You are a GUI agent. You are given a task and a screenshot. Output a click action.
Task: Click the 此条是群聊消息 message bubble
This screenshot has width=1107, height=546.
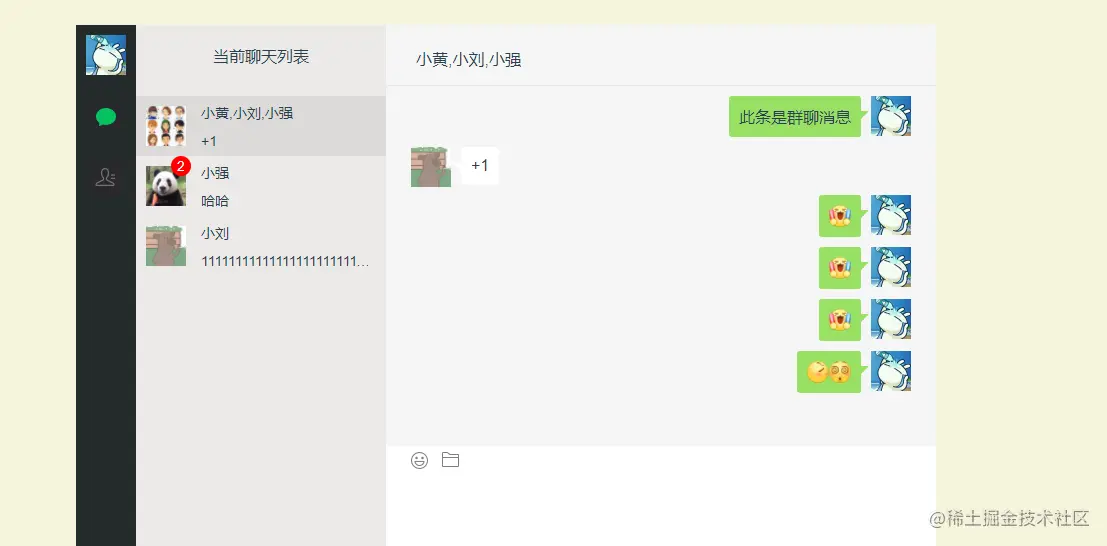point(795,117)
